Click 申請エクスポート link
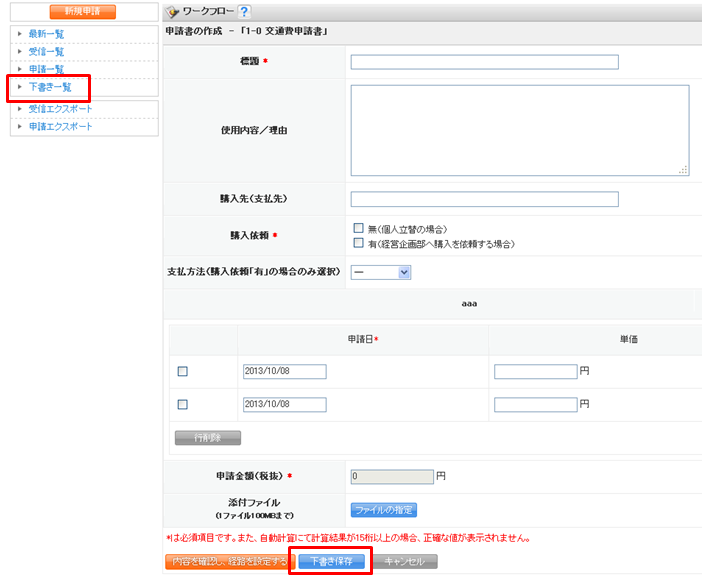Viewport: 702px width, 579px height. tap(60, 126)
